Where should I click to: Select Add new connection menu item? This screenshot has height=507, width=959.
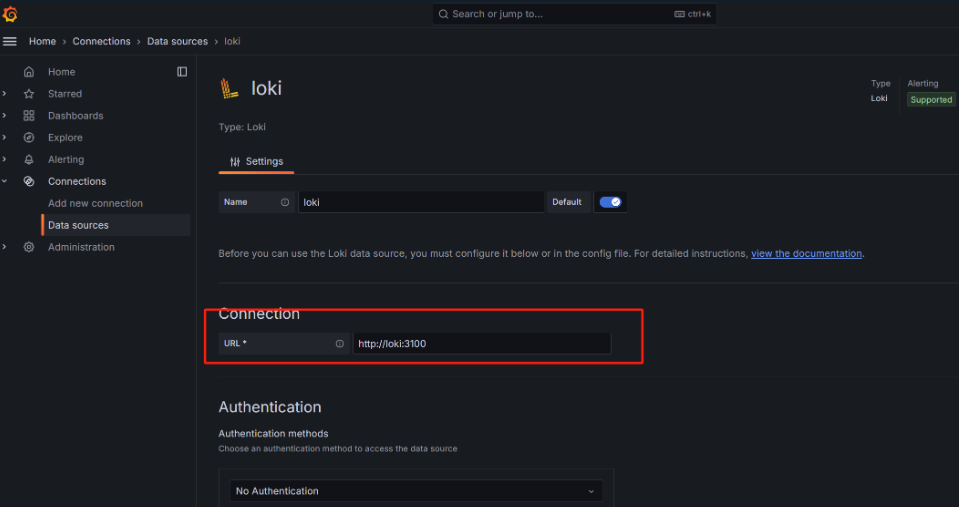pyautogui.click(x=95, y=203)
